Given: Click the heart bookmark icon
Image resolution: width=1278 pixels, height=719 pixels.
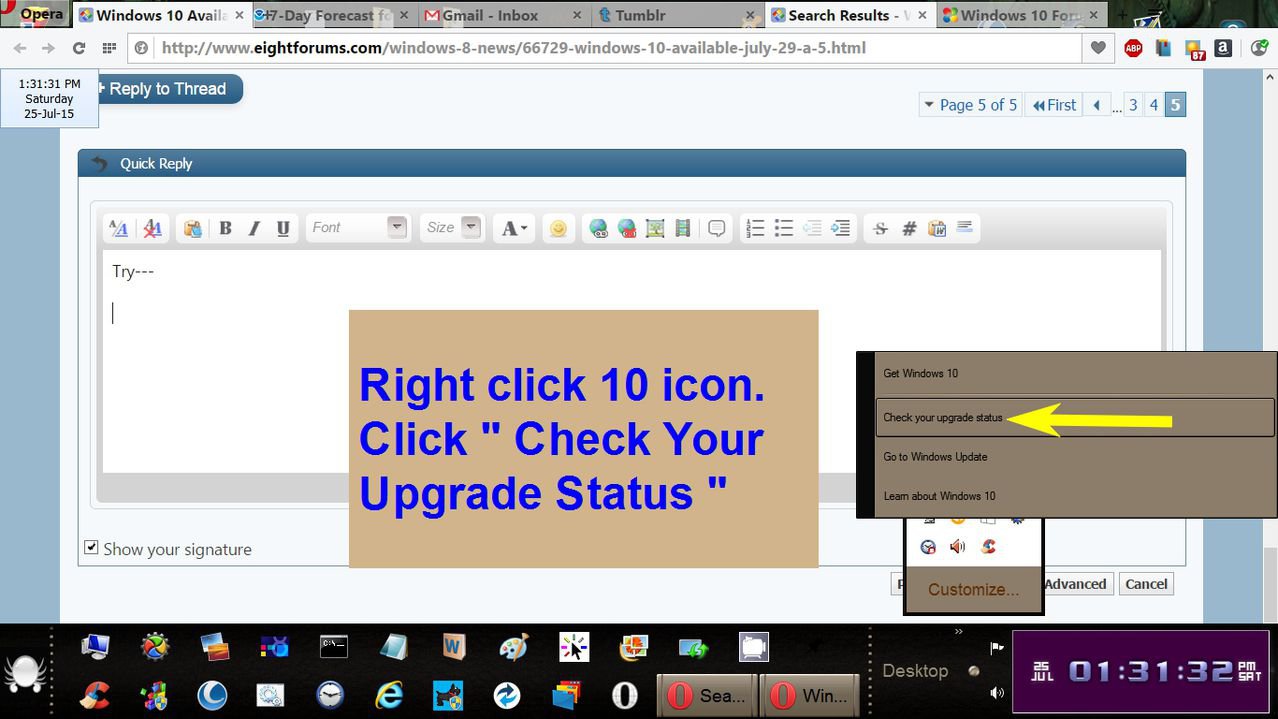Looking at the screenshot, I should (x=1098, y=48).
